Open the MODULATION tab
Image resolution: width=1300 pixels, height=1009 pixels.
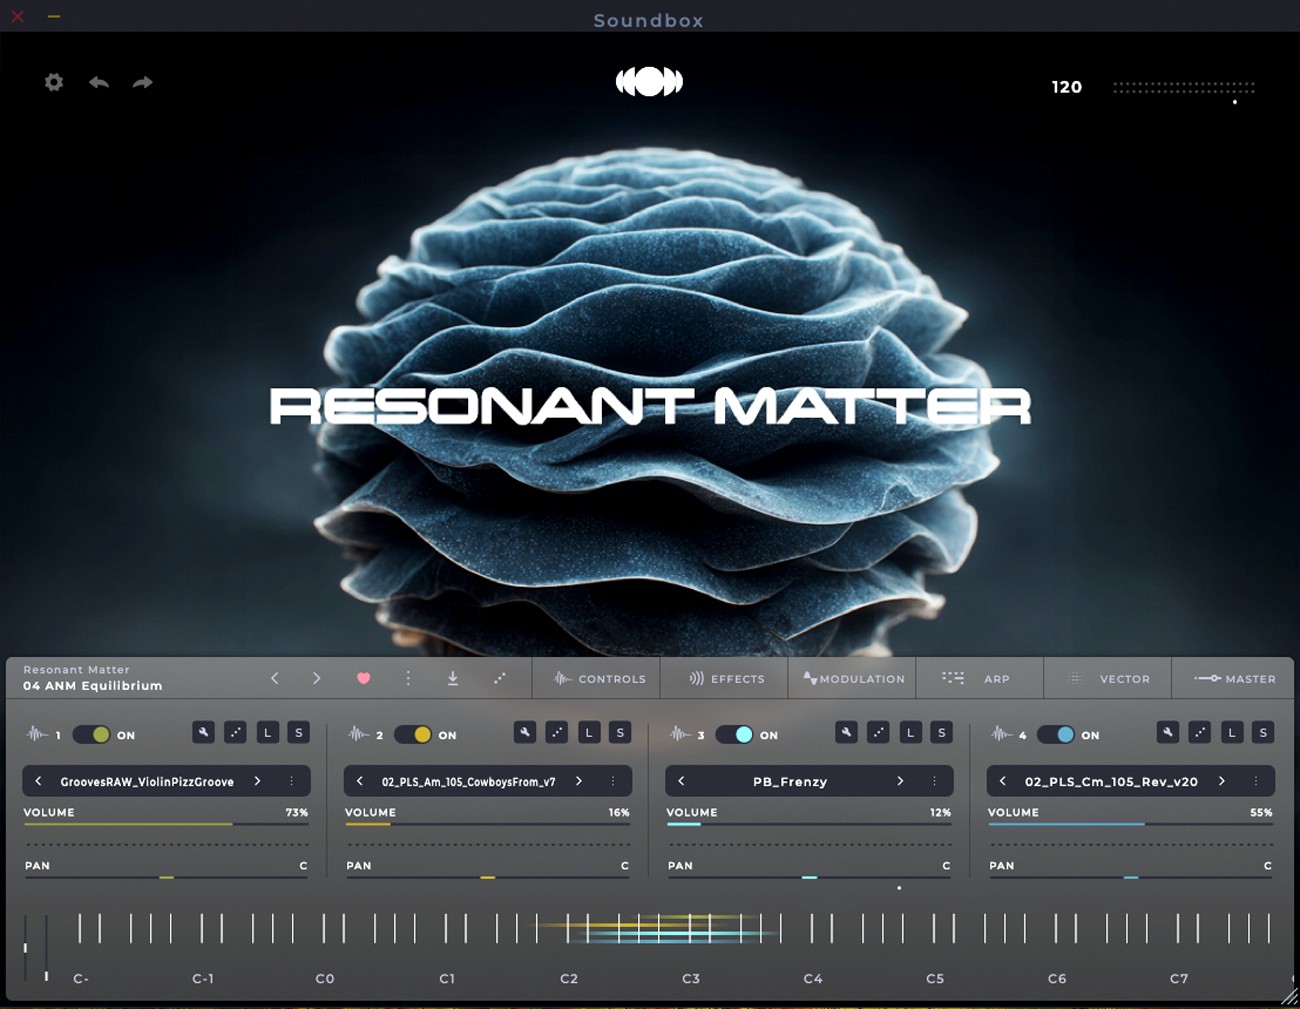pyautogui.click(x=853, y=678)
